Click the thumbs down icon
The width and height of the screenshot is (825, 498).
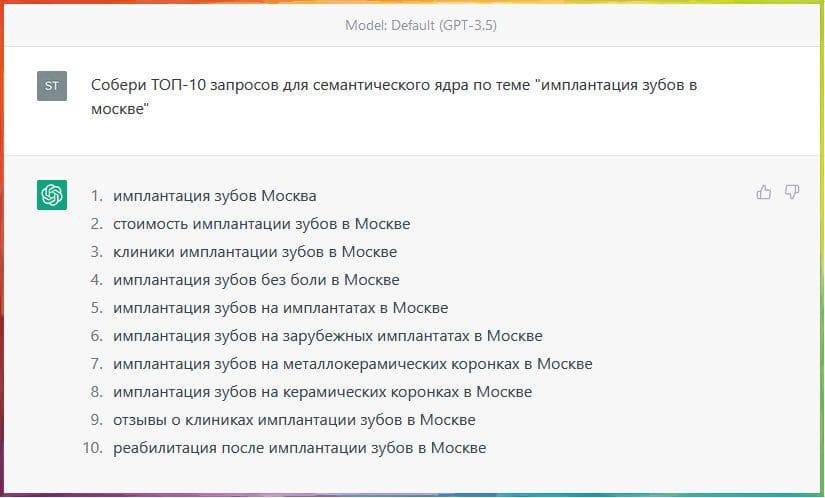click(792, 192)
